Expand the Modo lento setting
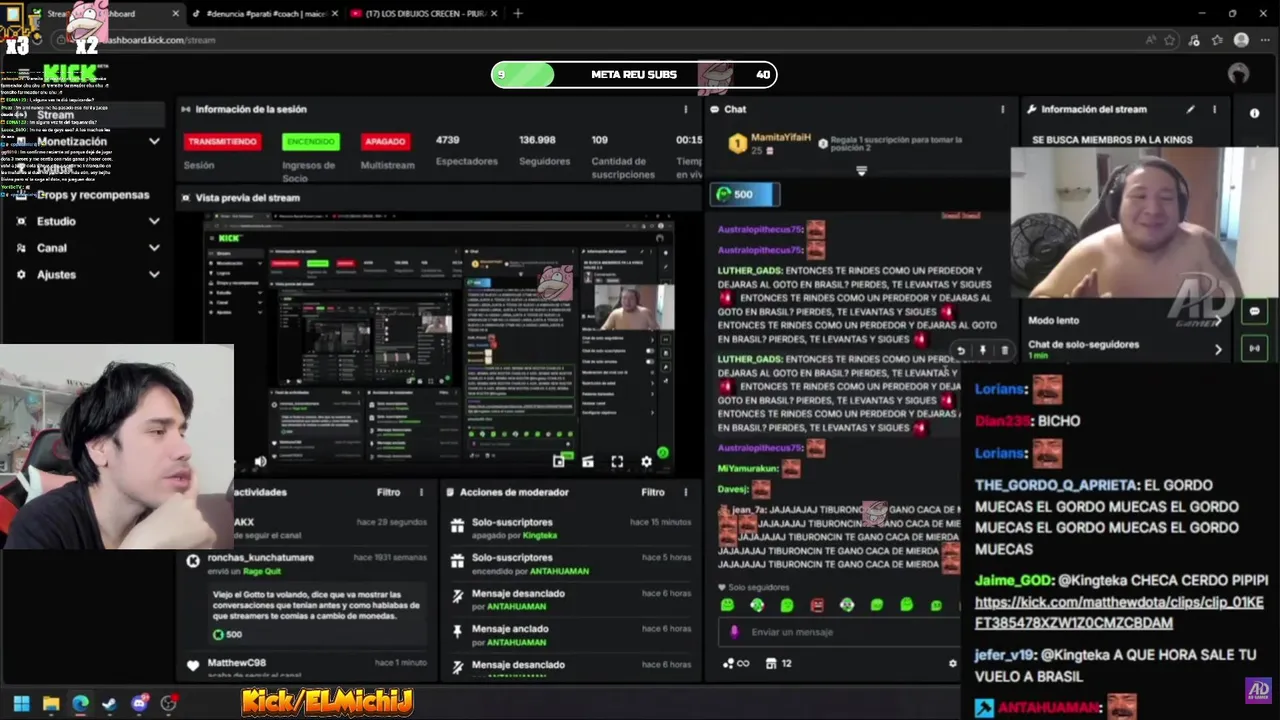This screenshot has height=720, width=1280. pyautogui.click(x=1218, y=321)
